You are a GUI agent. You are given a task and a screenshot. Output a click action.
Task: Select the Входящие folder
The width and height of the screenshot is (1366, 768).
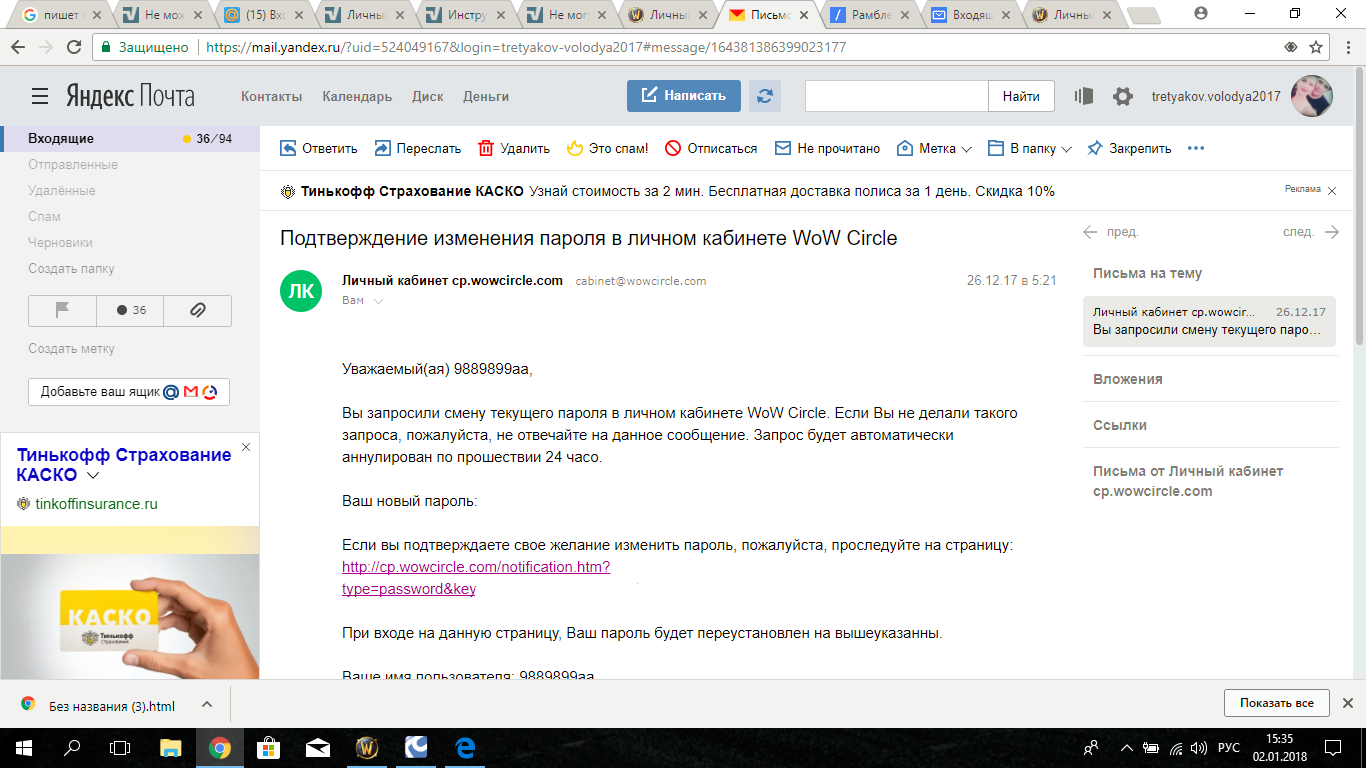61,138
